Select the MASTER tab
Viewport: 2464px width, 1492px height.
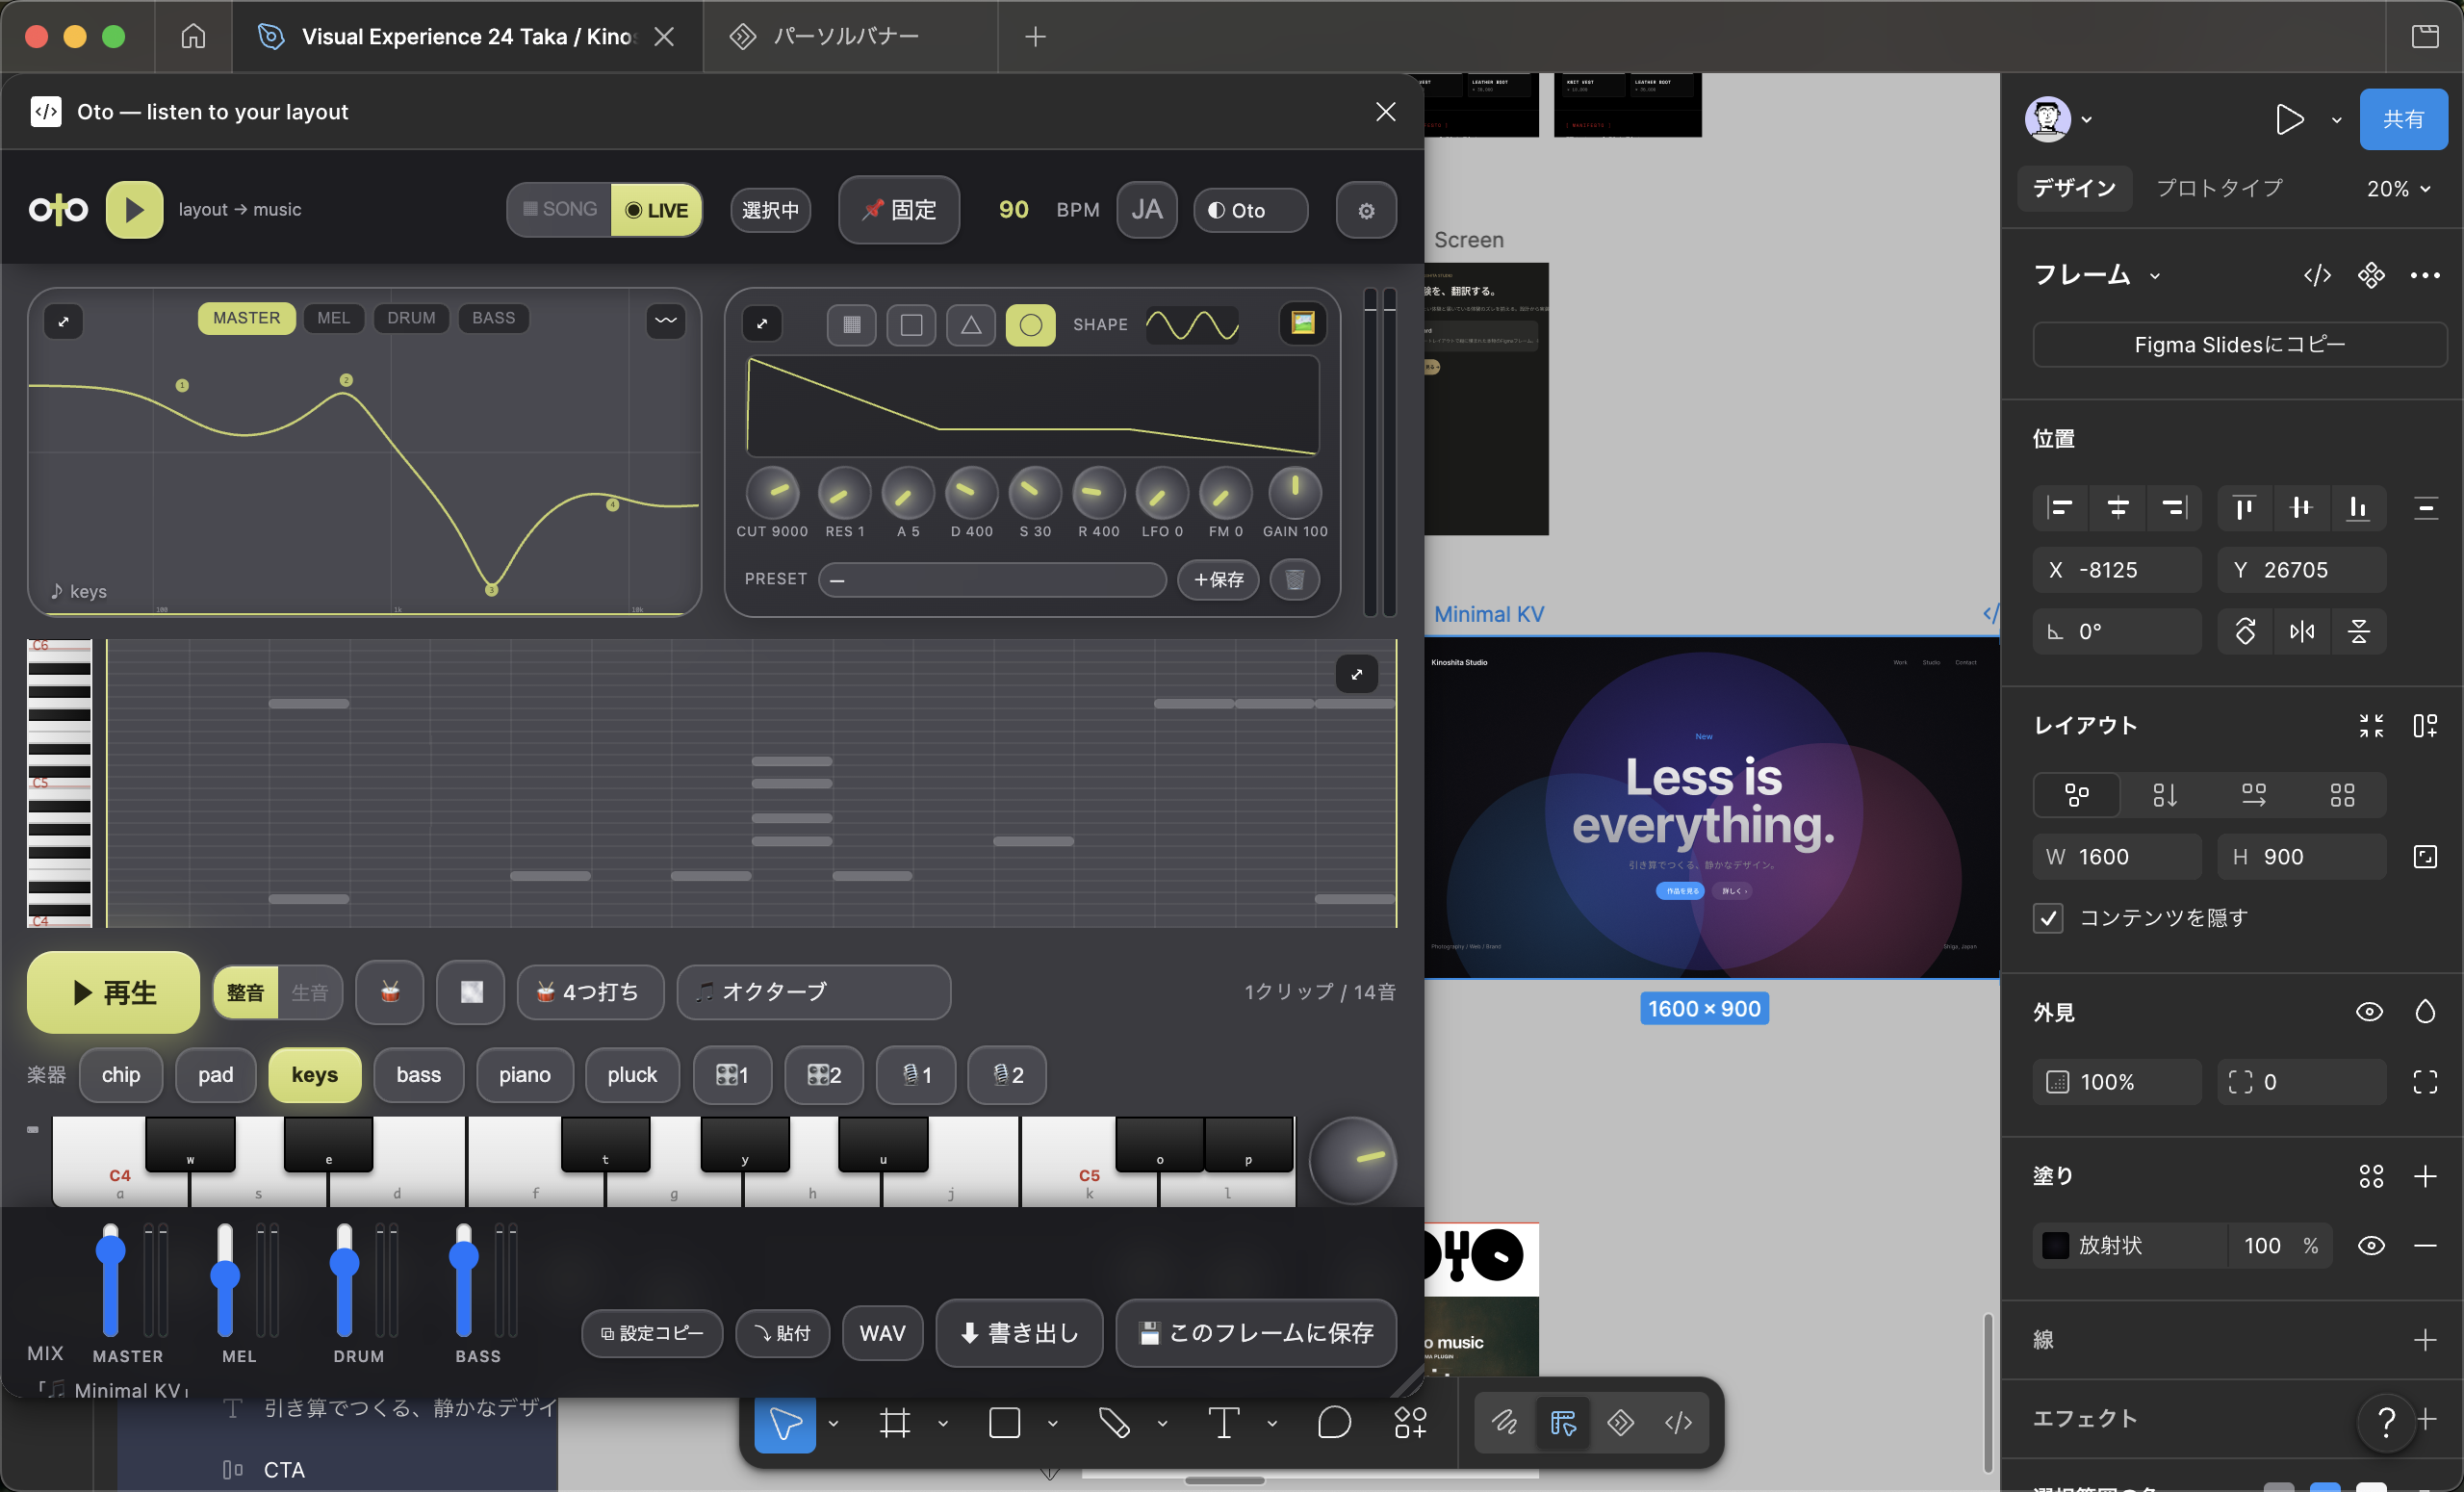246,318
